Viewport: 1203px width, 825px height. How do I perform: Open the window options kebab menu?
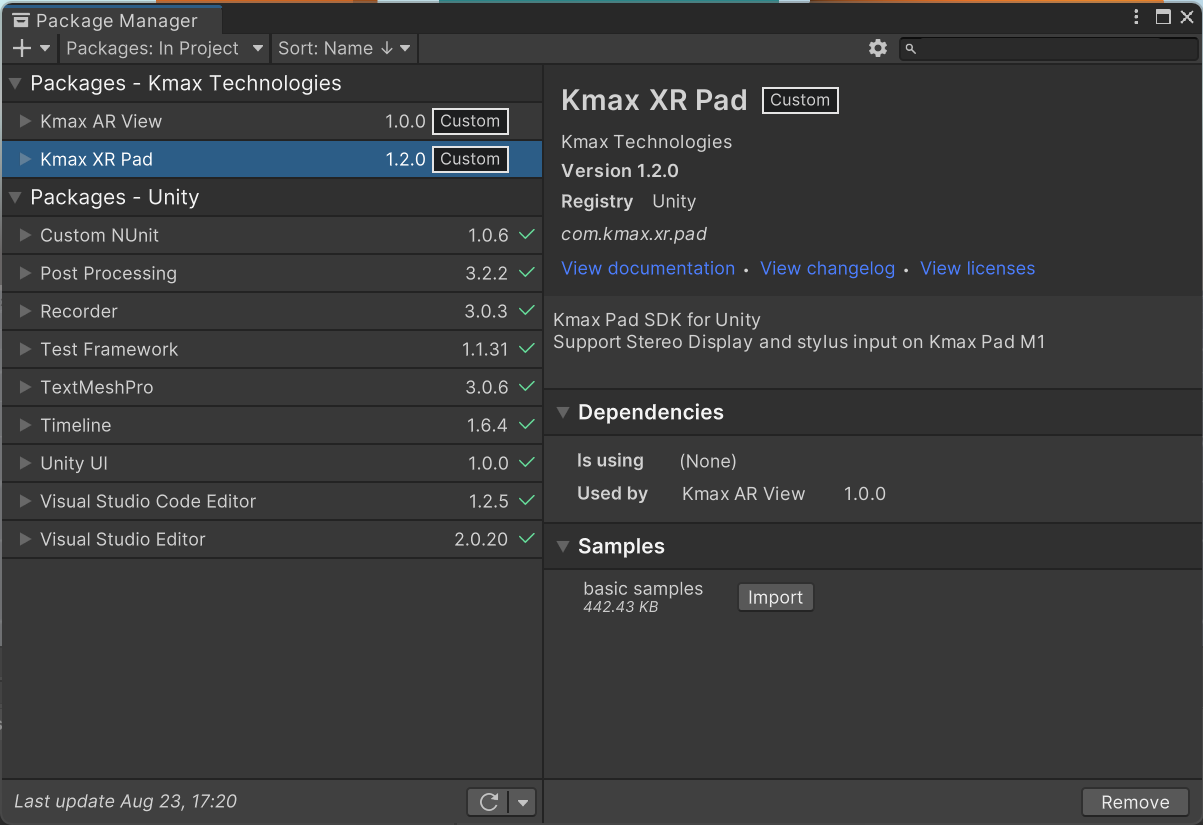pos(1137,17)
